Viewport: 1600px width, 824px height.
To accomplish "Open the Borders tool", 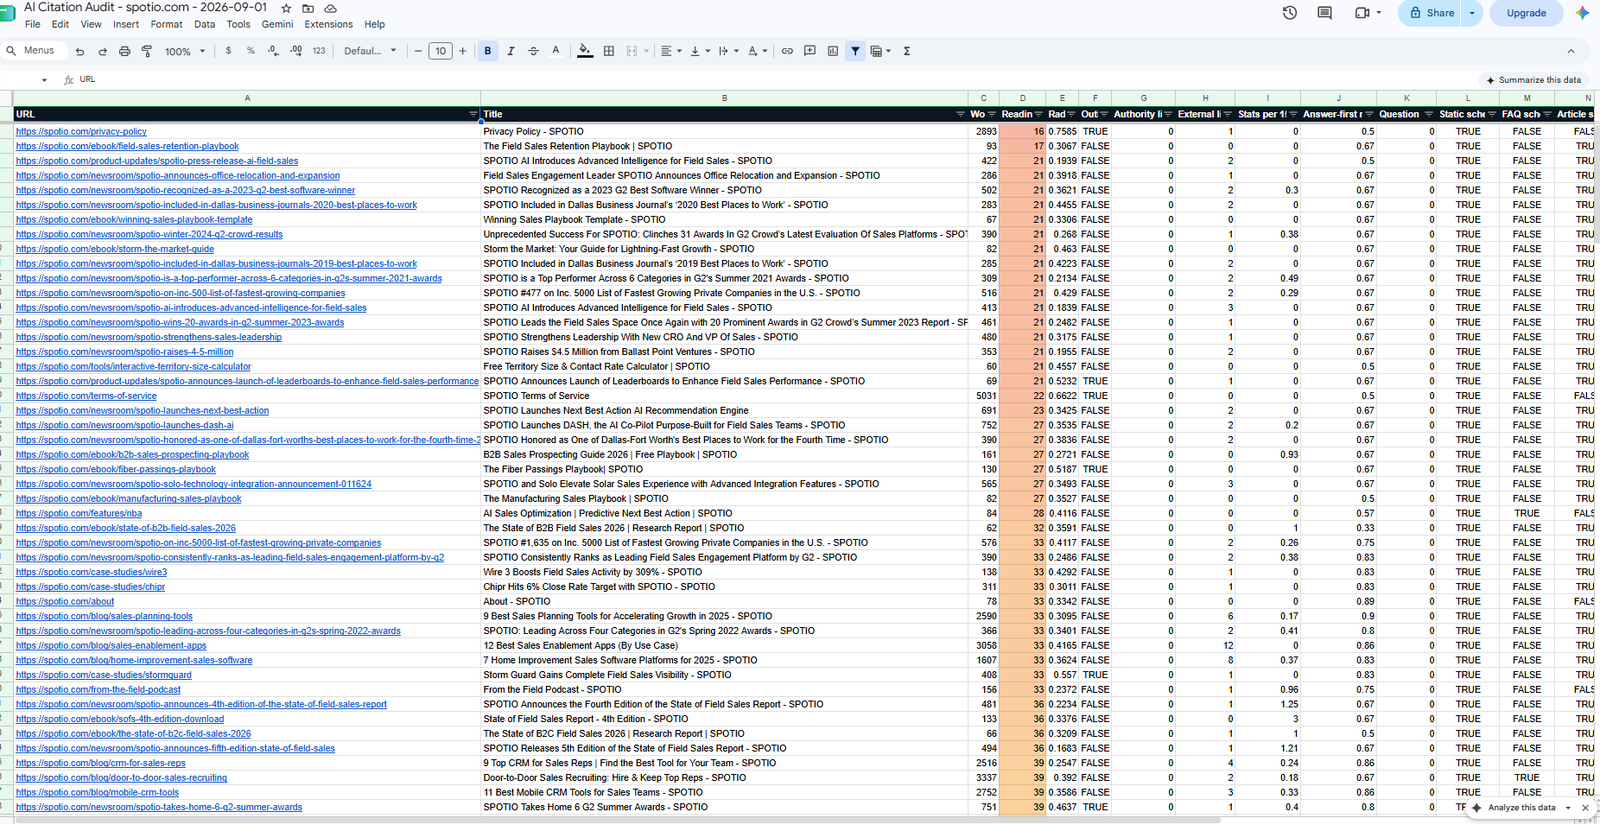I will [609, 51].
